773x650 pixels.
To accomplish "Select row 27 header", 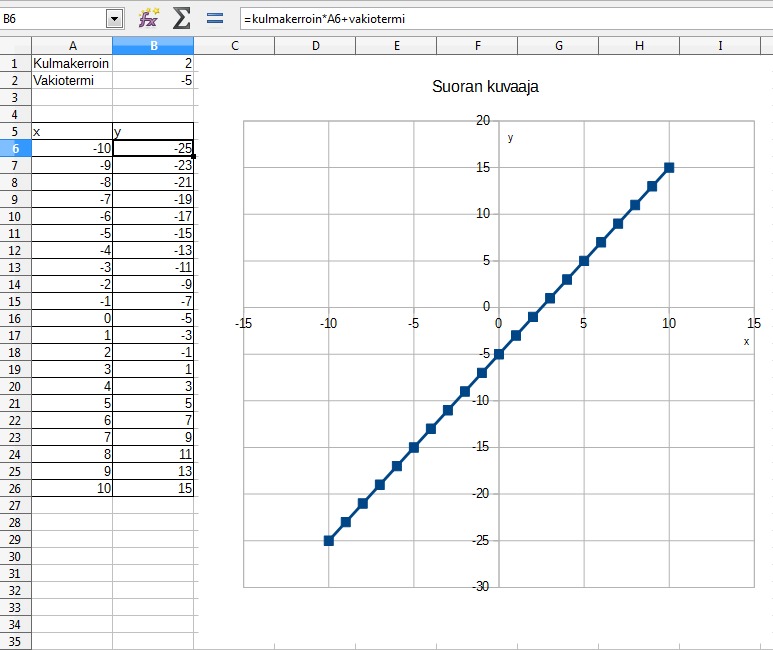I will tap(15, 506).
